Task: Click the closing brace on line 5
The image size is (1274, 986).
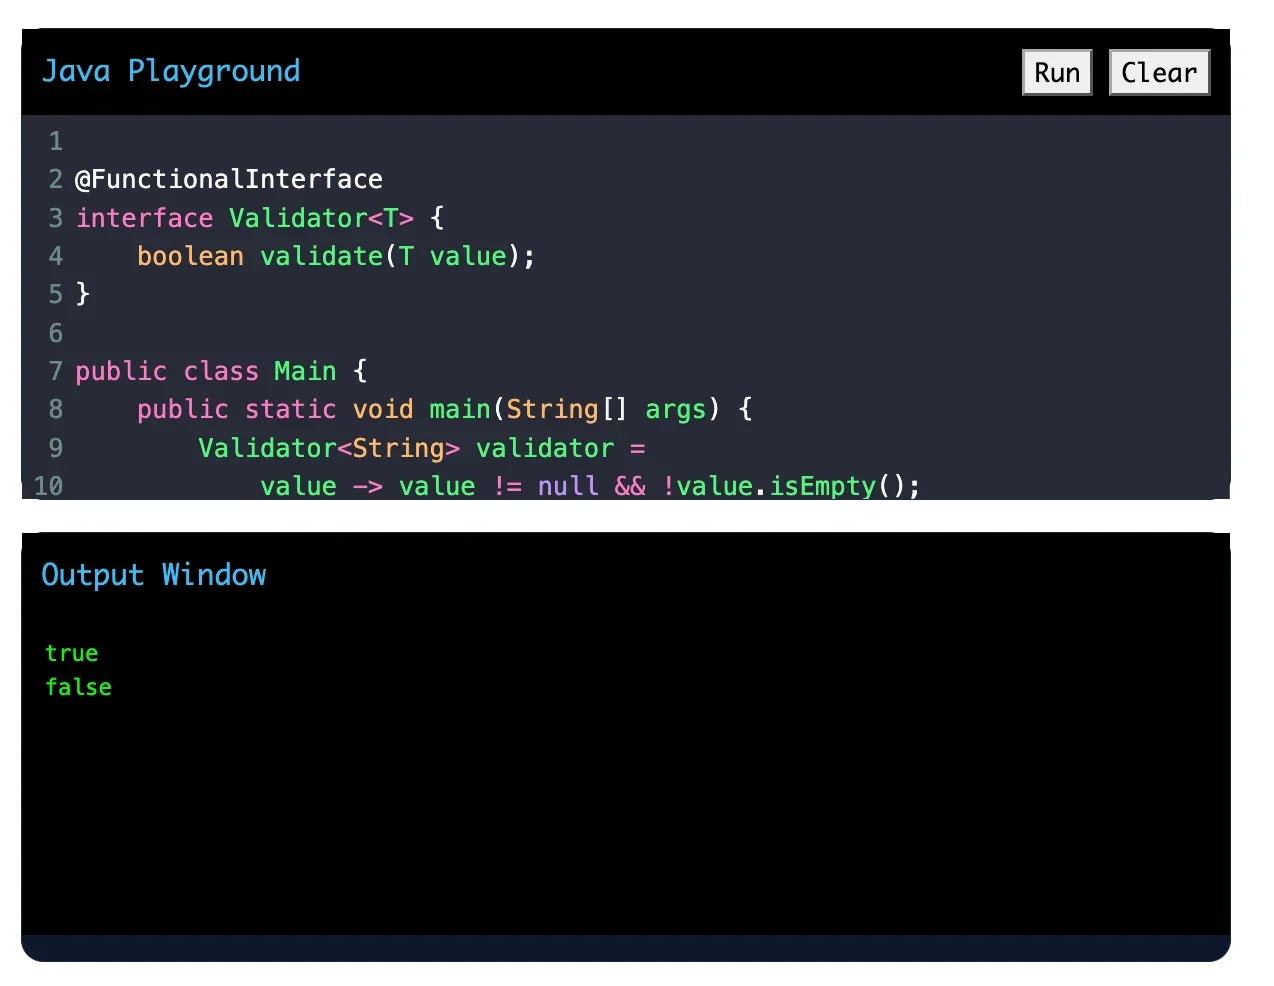Action: click(x=83, y=294)
